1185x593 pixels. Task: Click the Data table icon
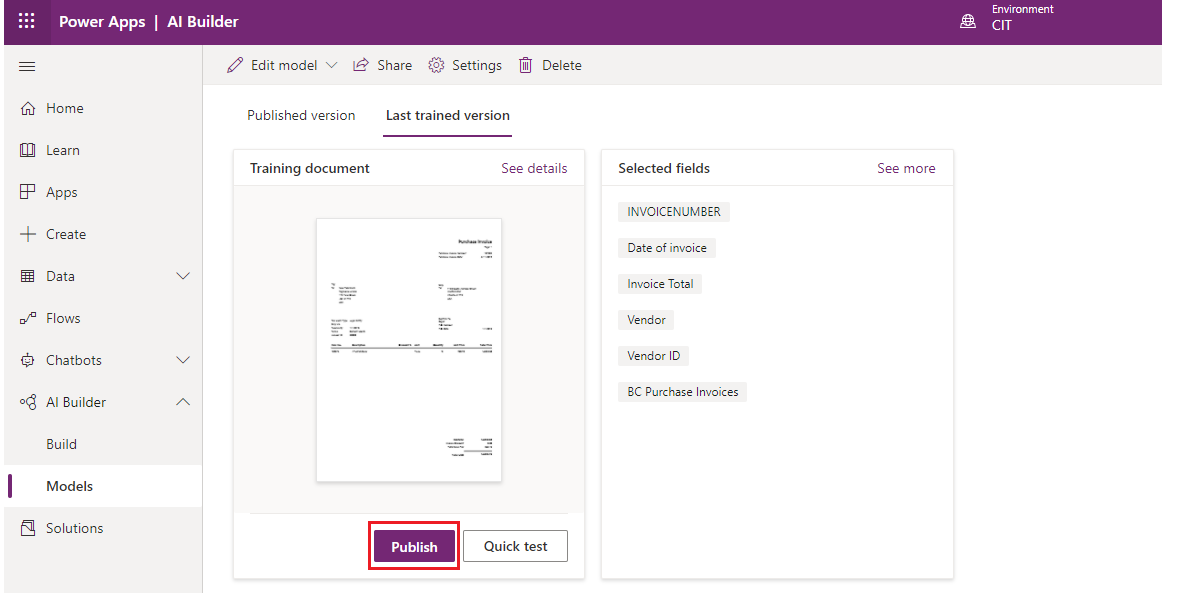pos(28,276)
